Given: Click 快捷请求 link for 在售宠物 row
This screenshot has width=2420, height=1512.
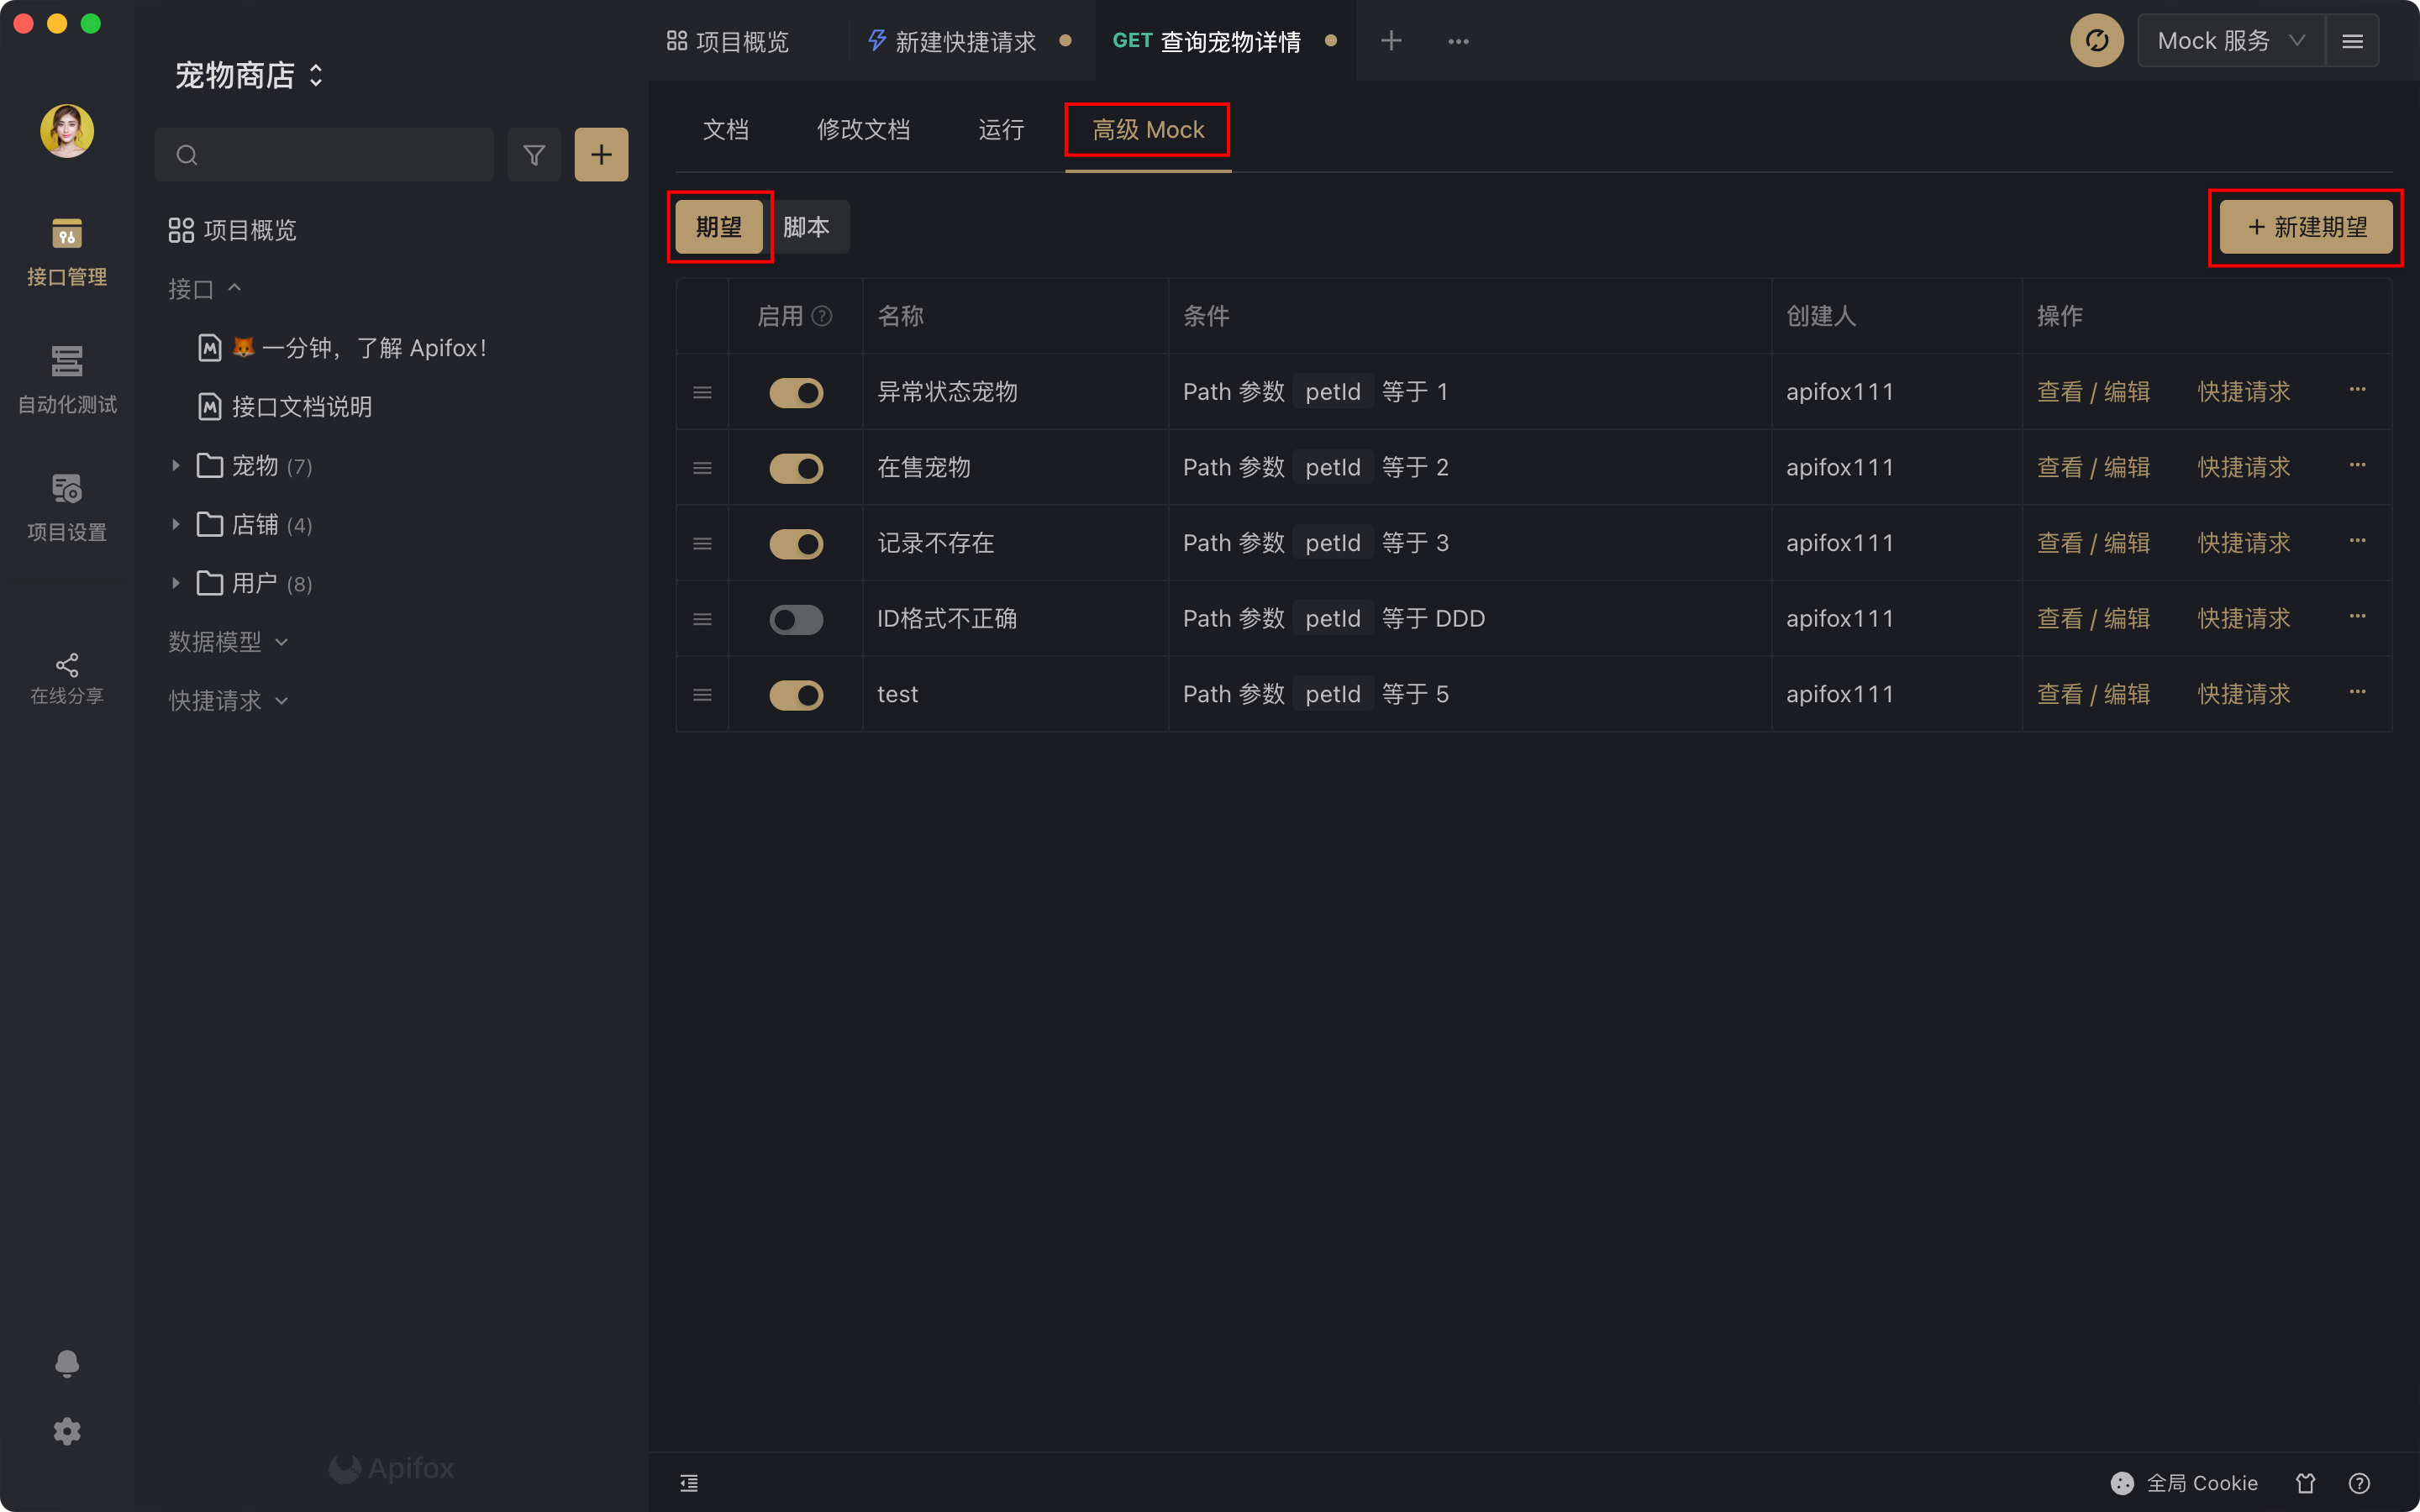Looking at the screenshot, I should coord(2243,468).
